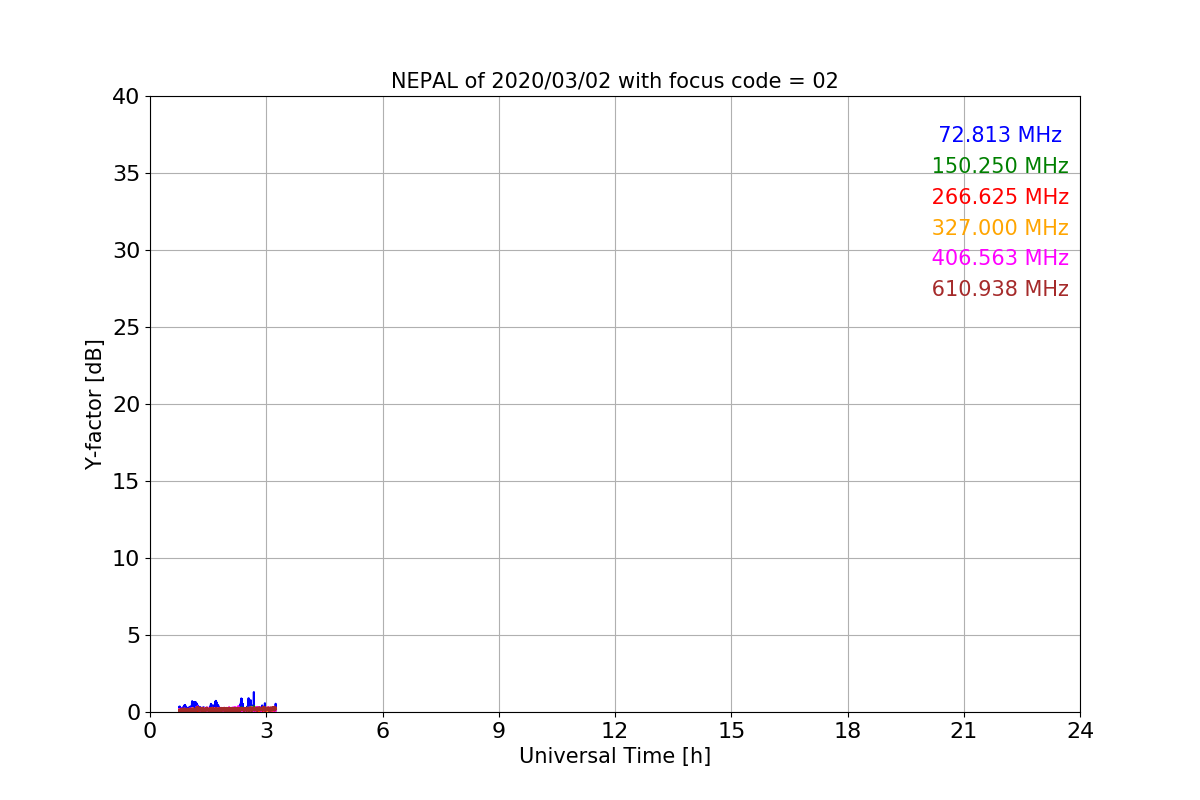The image size is (1200, 800).
Task: Click the x-axis tick label 12
Action: click(x=615, y=731)
